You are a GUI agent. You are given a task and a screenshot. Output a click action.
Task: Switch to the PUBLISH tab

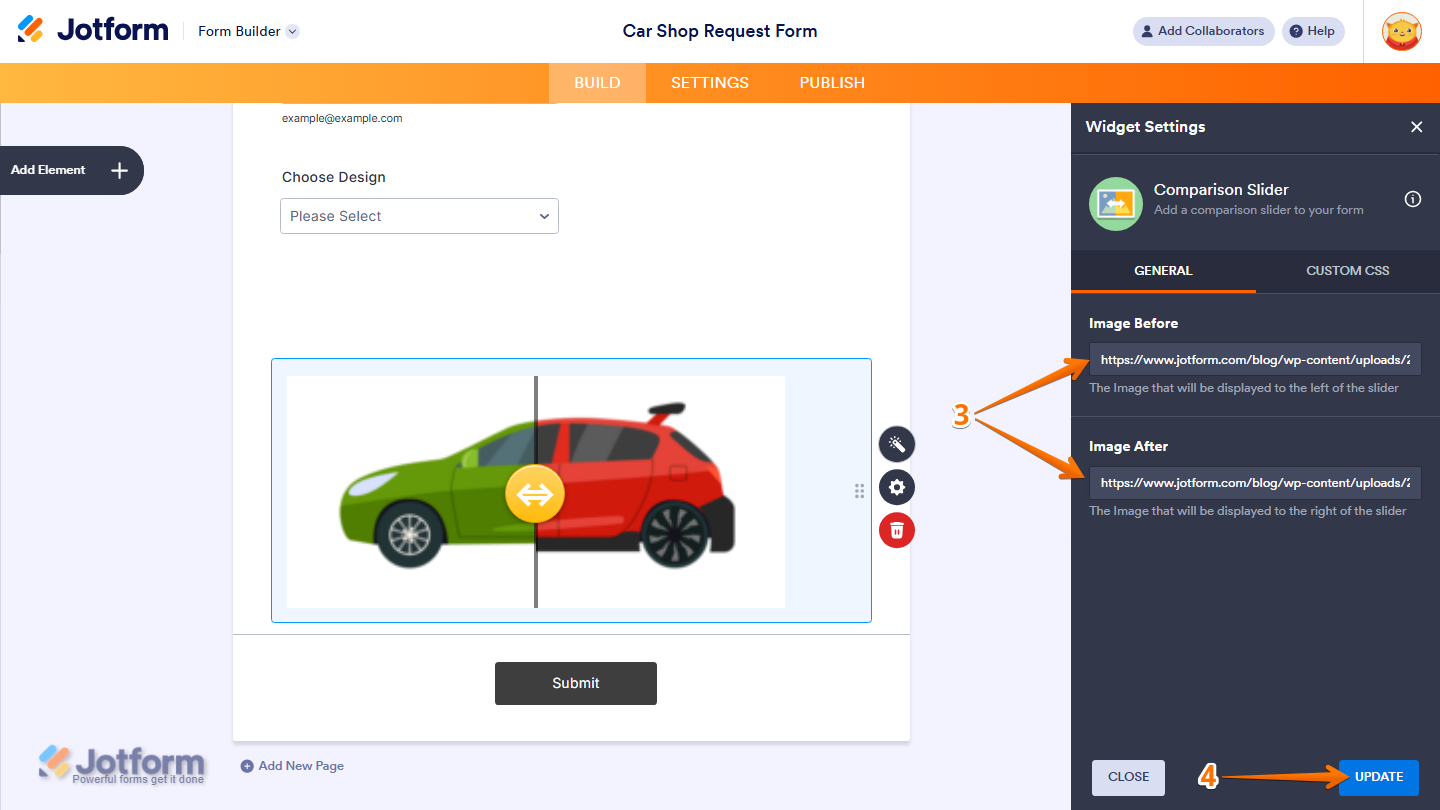tap(832, 83)
